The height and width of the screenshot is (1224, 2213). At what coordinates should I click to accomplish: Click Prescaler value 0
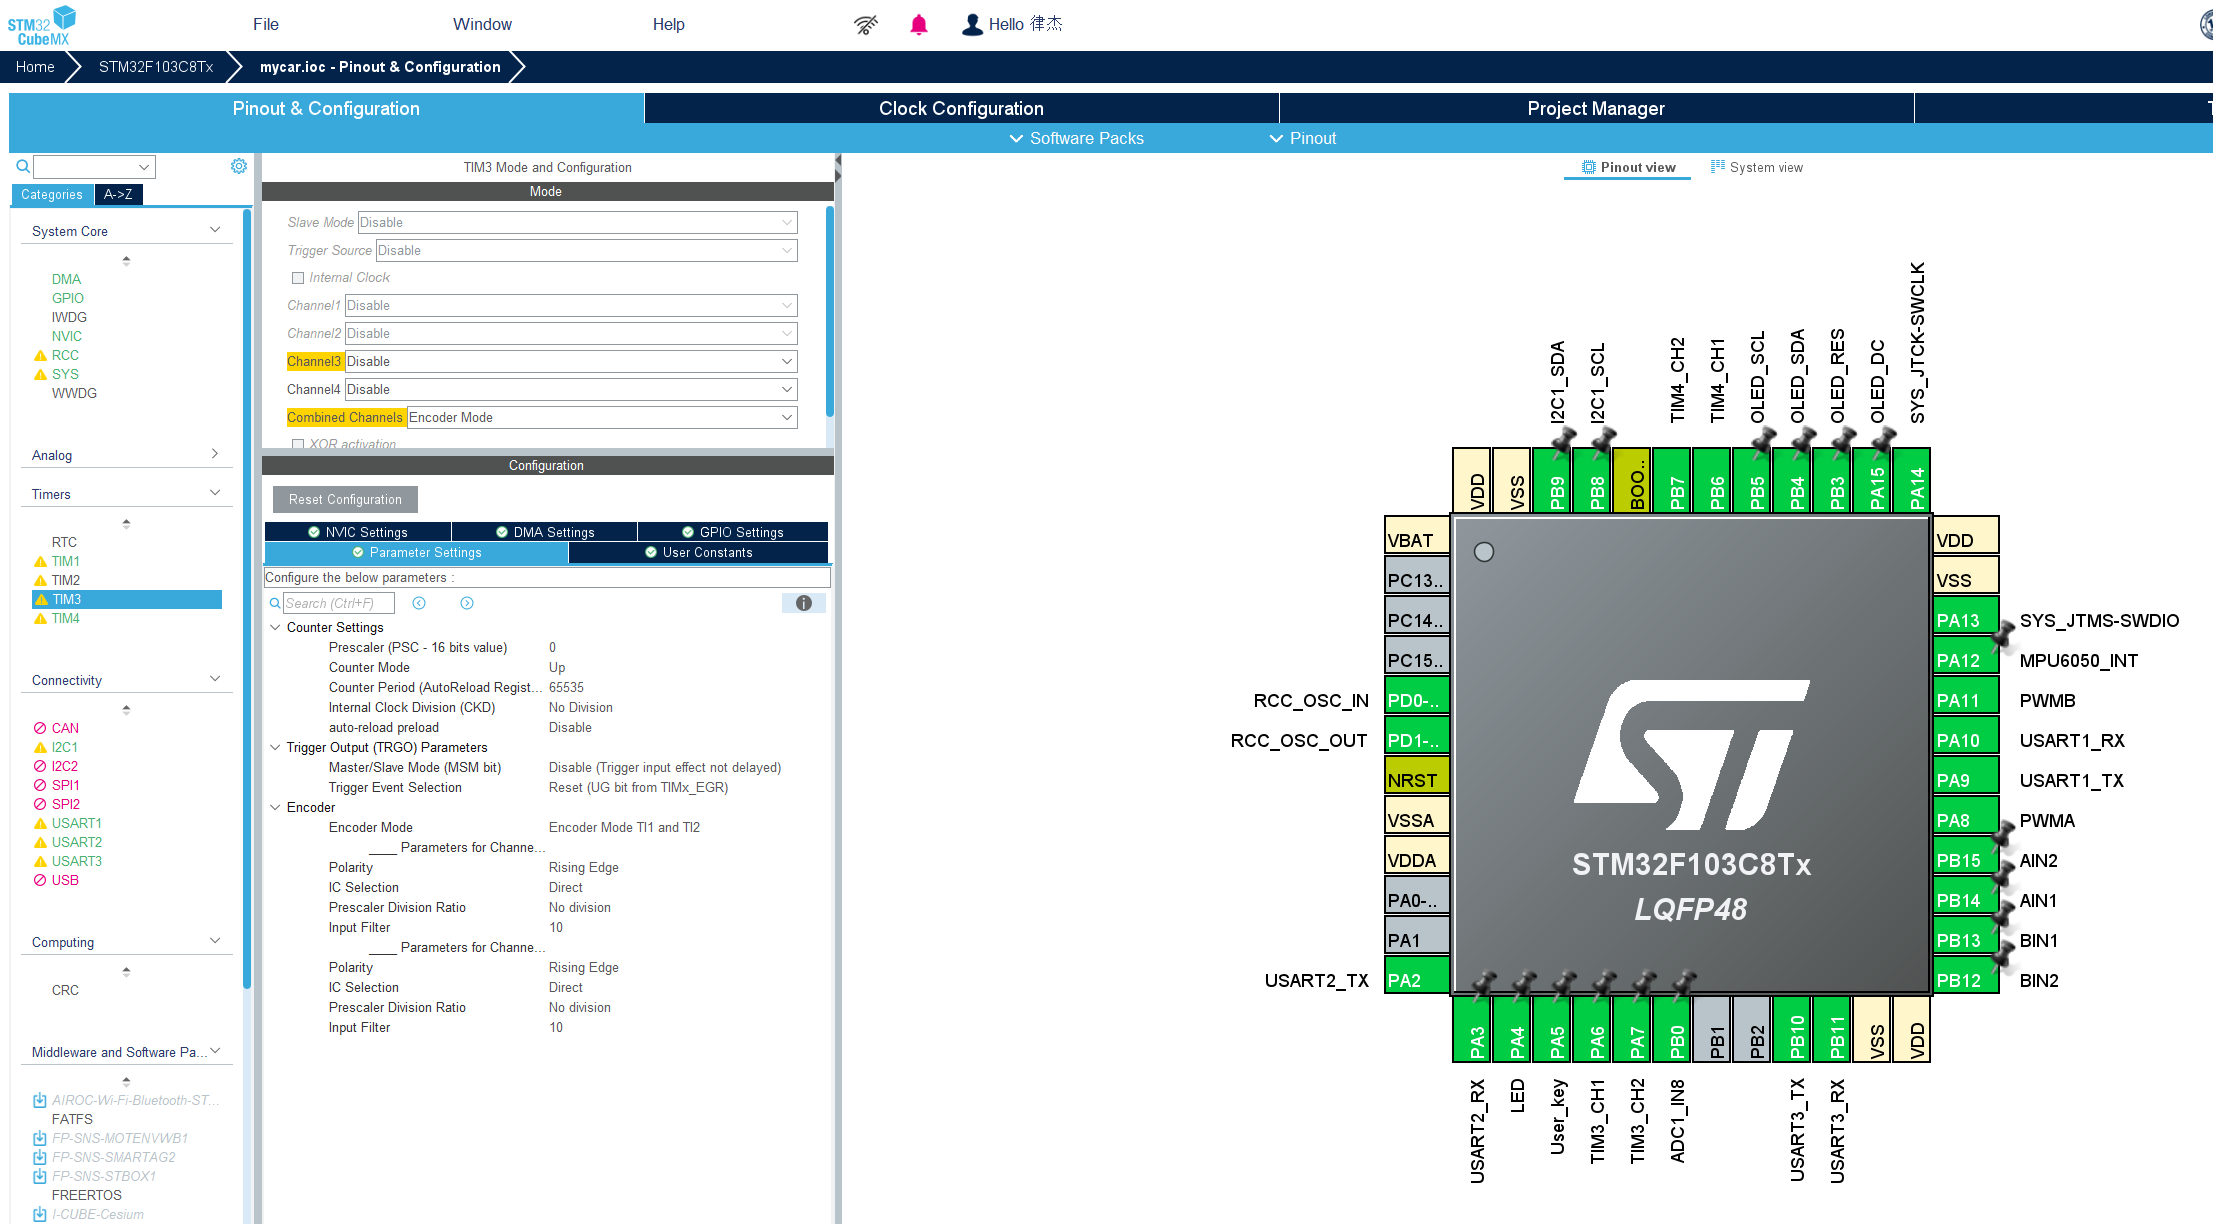point(552,647)
